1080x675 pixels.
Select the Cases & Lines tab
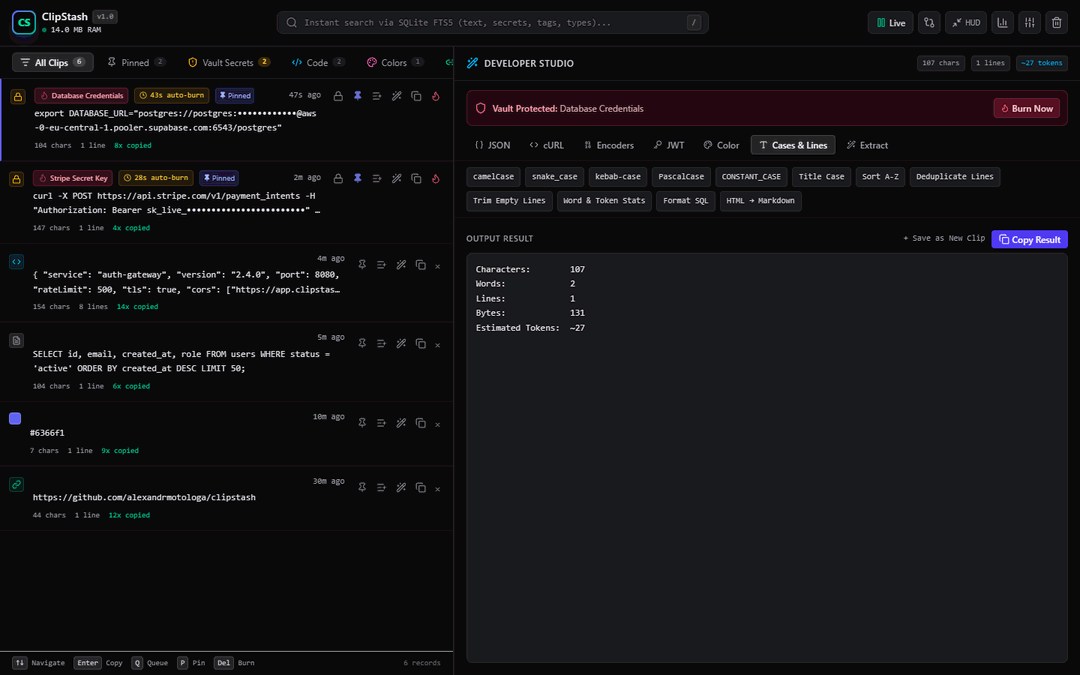pos(793,145)
